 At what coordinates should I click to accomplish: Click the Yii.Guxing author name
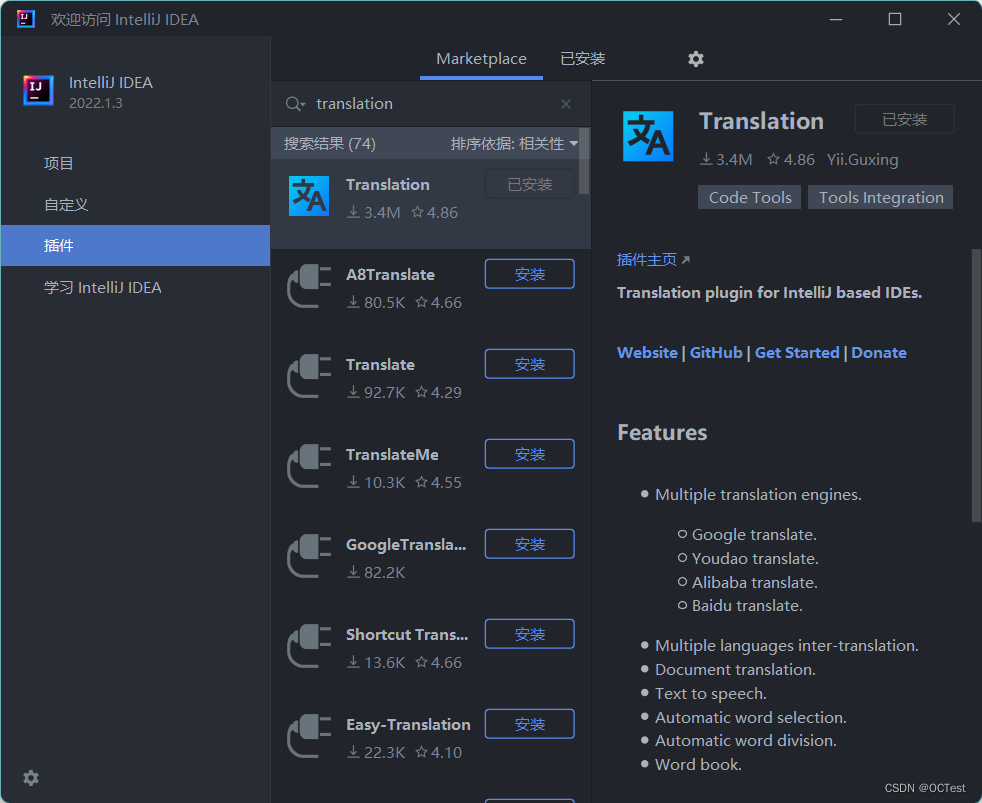point(862,160)
